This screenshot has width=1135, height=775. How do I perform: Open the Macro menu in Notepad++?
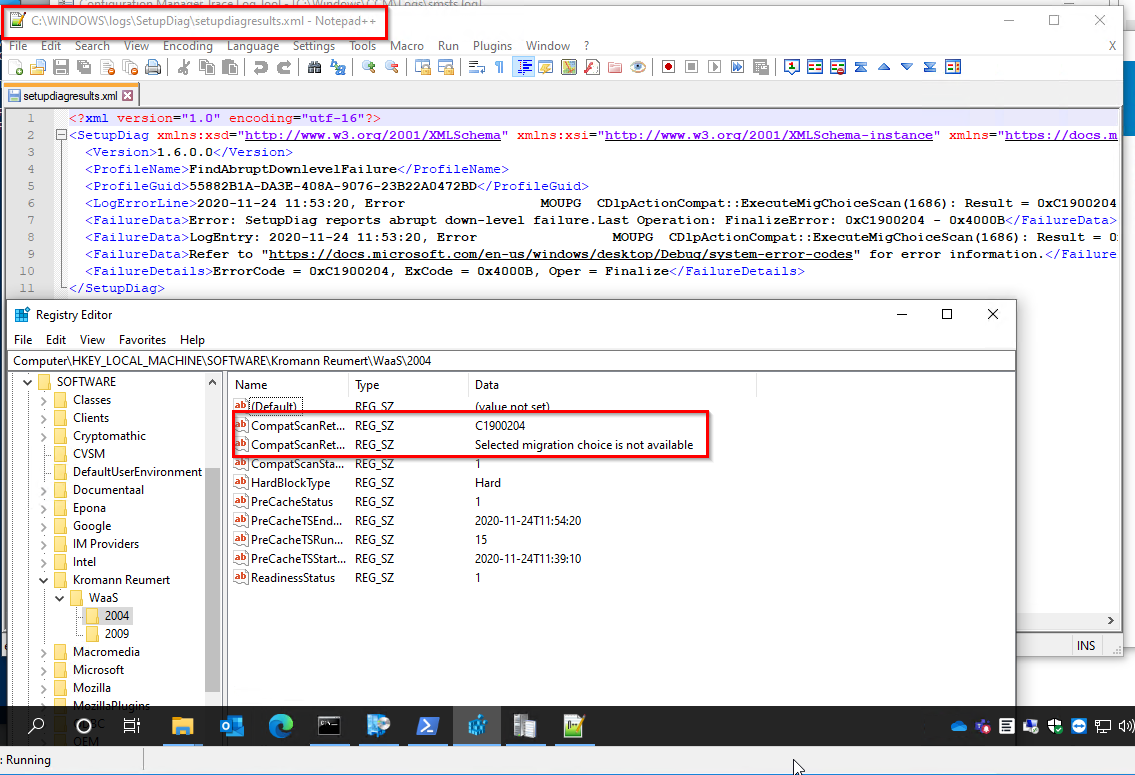(x=407, y=46)
